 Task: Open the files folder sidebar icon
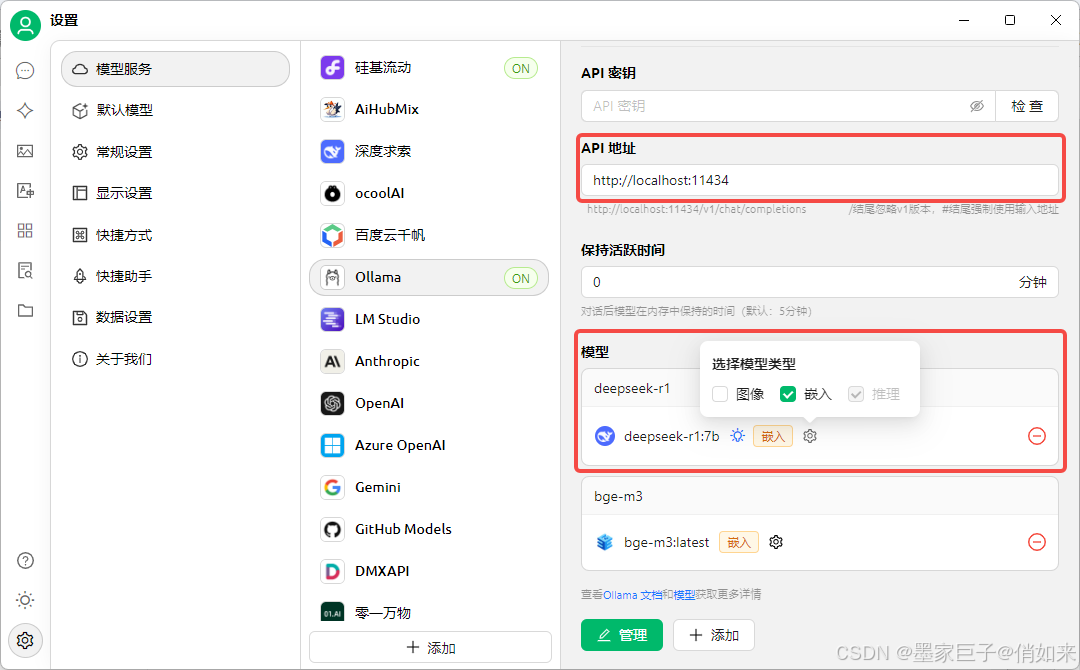(x=25, y=311)
